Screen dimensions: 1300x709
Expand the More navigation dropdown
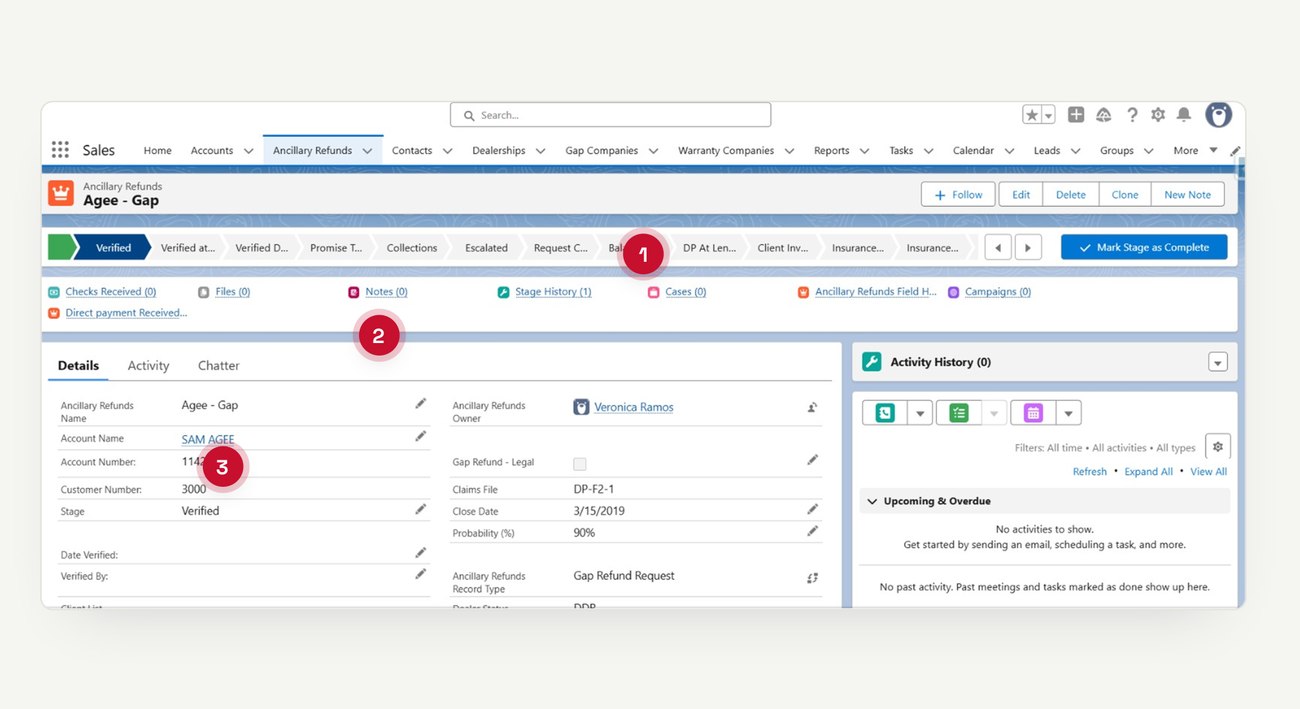pyautogui.click(x=1195, y=150)
